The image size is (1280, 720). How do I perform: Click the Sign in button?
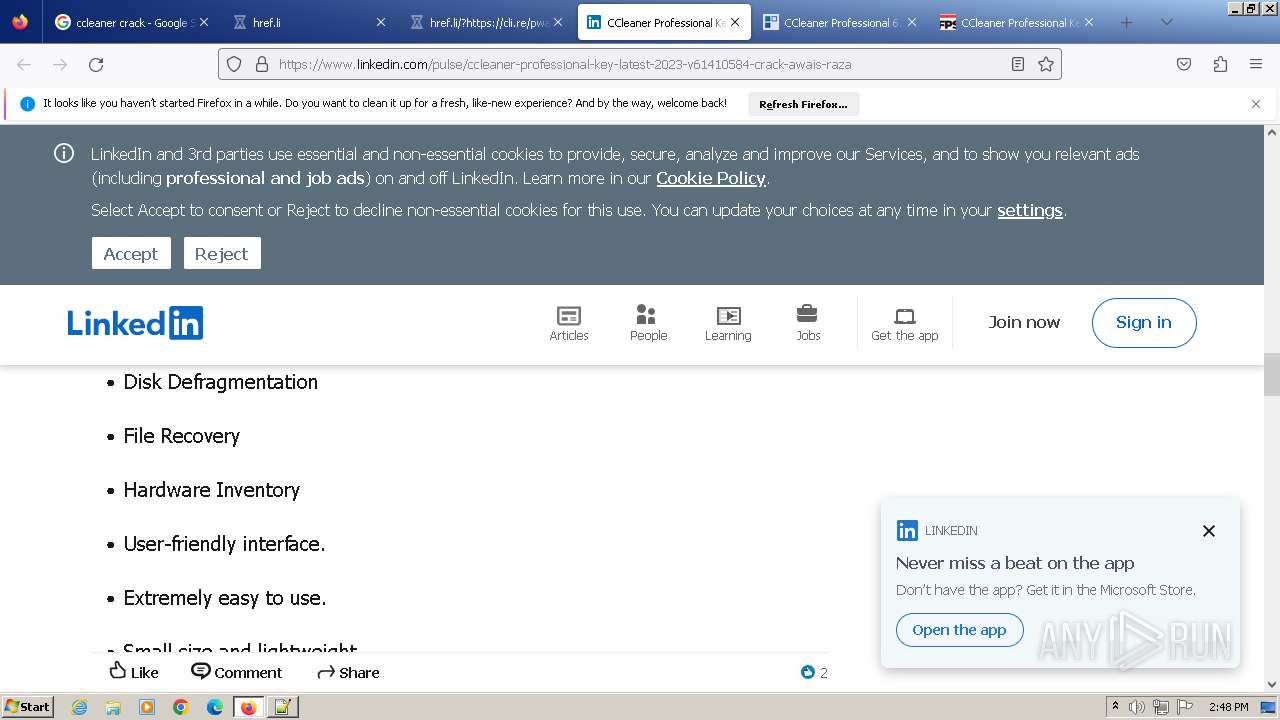click(1144, 323)
